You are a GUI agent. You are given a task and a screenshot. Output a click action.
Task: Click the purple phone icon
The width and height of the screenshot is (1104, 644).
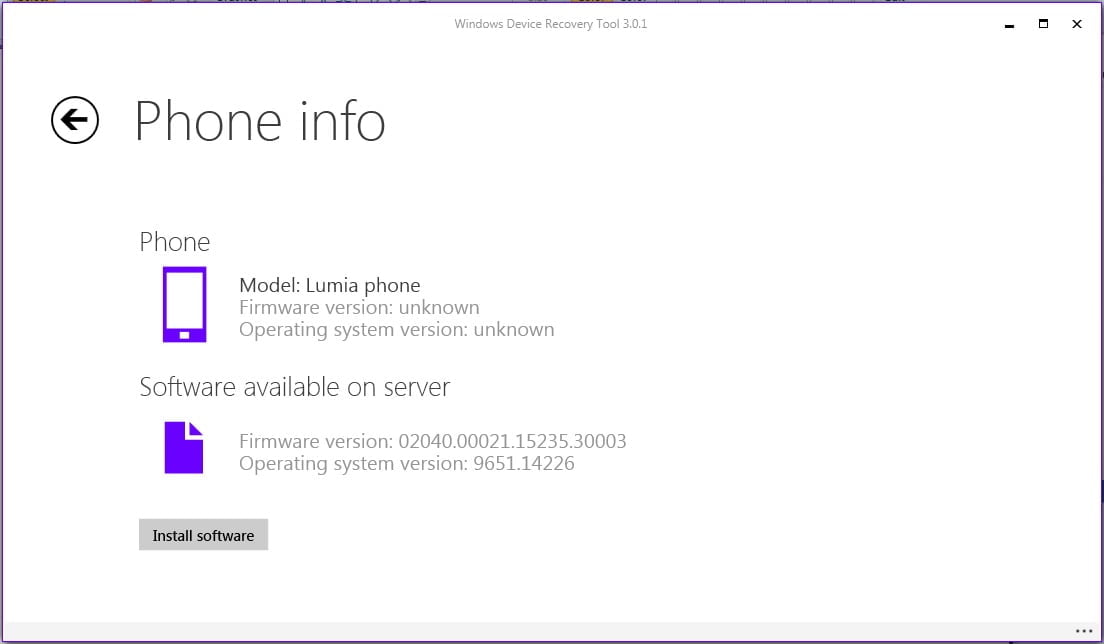[184, 305]
